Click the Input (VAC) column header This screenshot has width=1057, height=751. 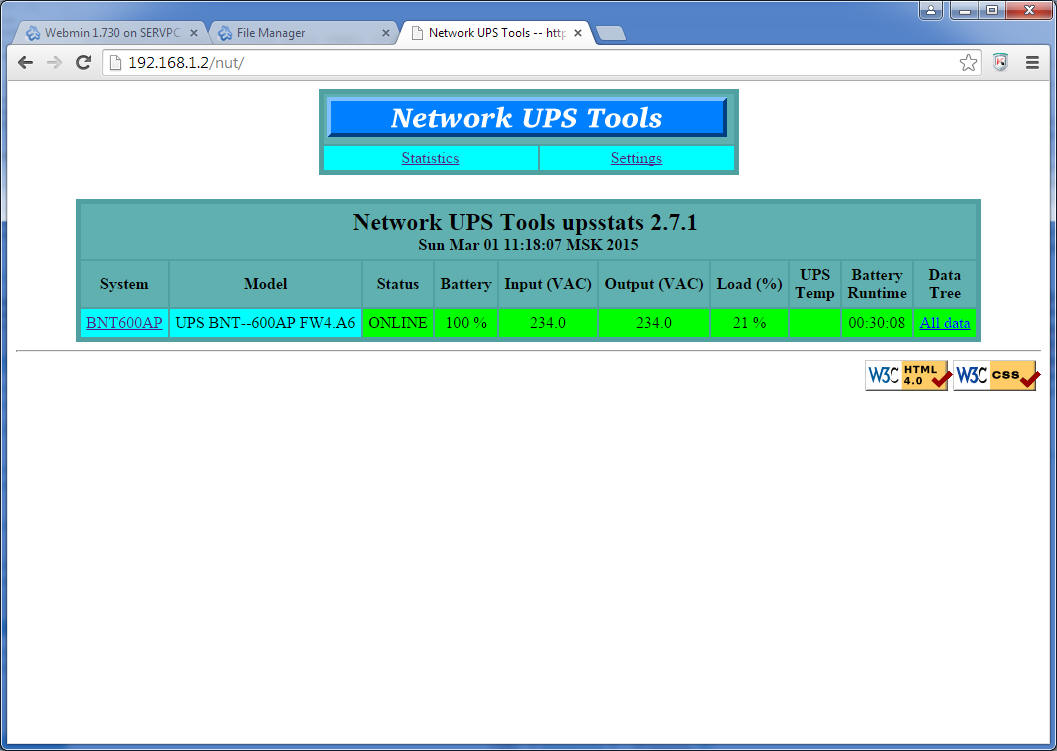click(x=548, y=284)
